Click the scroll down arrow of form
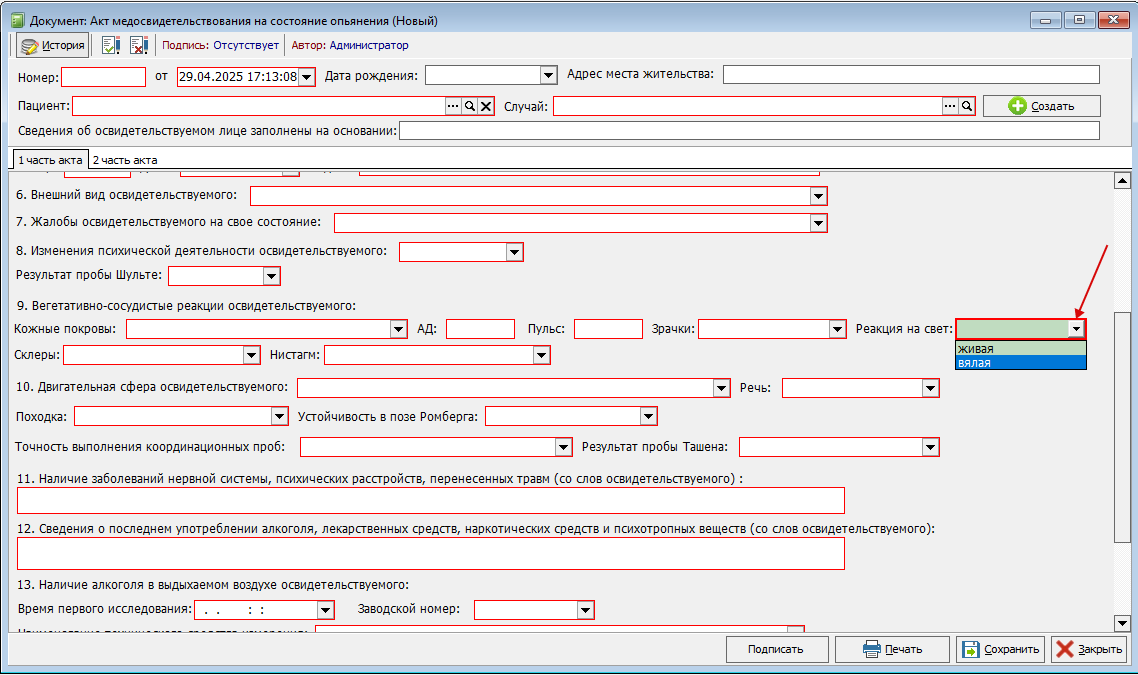The width and height of the screenshot is (1138, 675). coord(1122,623)
